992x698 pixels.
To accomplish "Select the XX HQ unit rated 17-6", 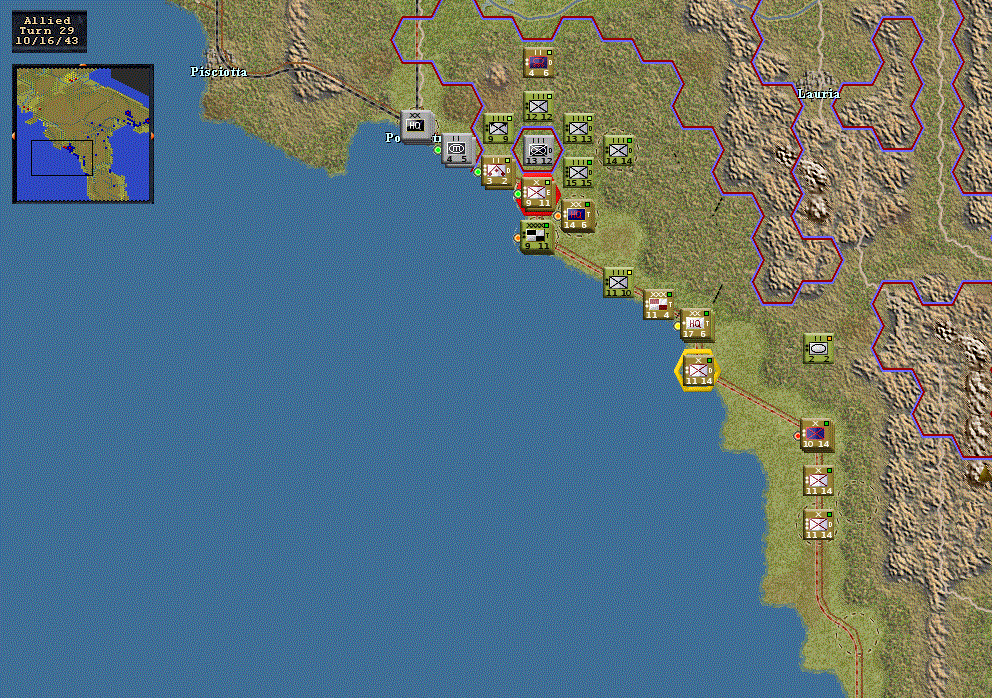I will click(695, 325).
